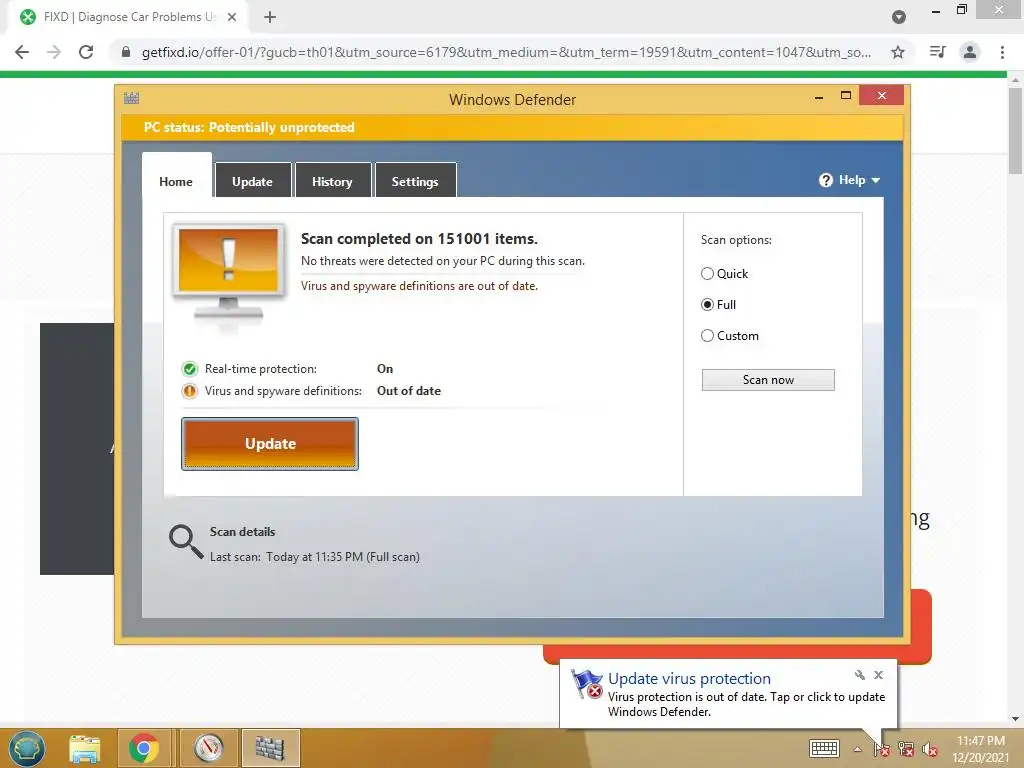Open Google Chrome from the taskbar
Image resolution: width=1024 pixels, height=768 pixels.
(144, 748)
